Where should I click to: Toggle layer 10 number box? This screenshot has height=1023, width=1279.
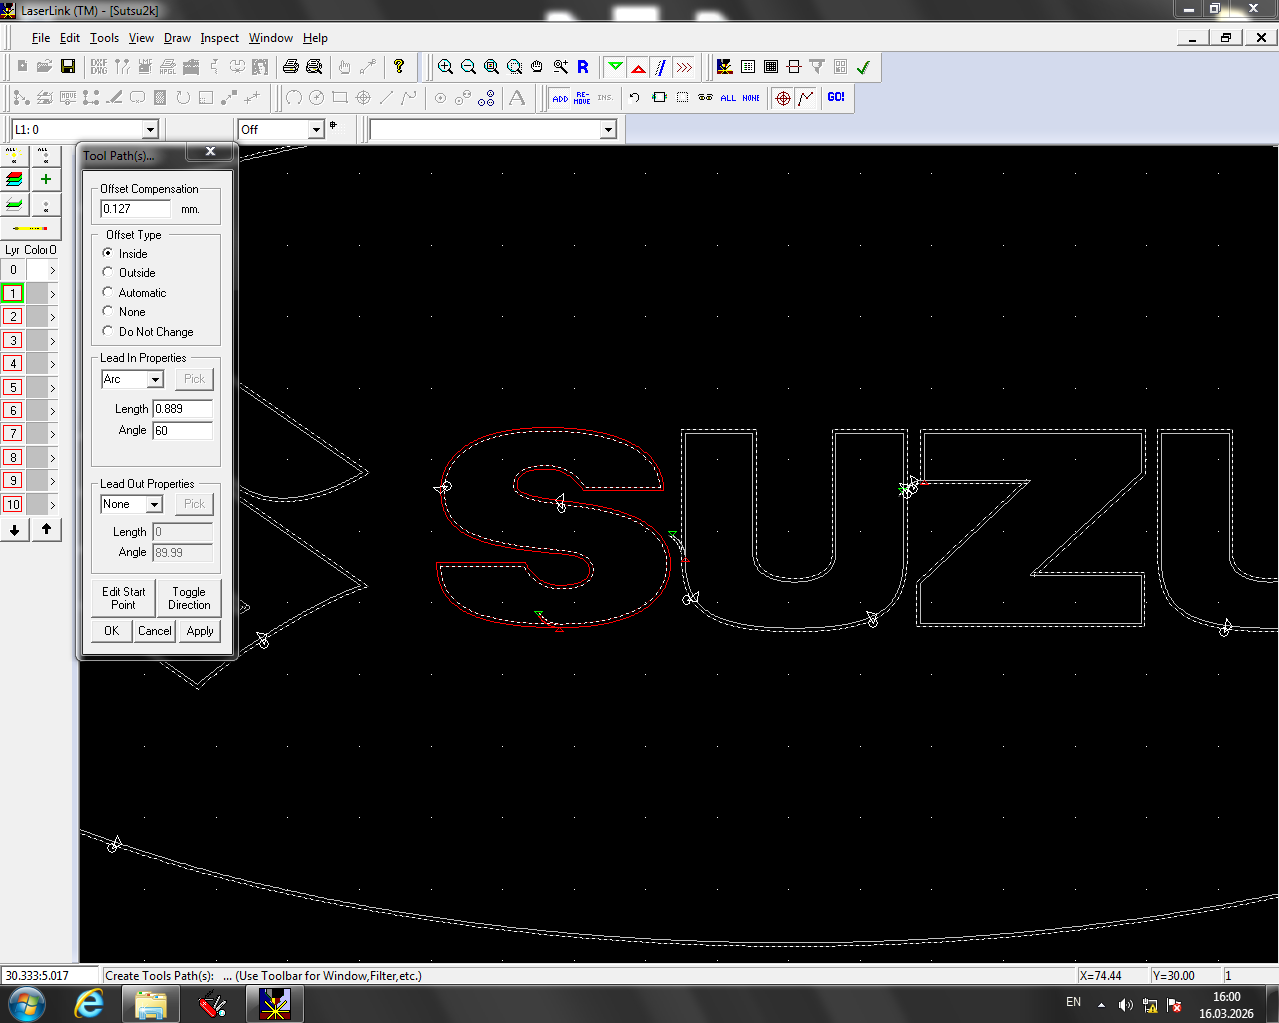click(x=13, y=504)
